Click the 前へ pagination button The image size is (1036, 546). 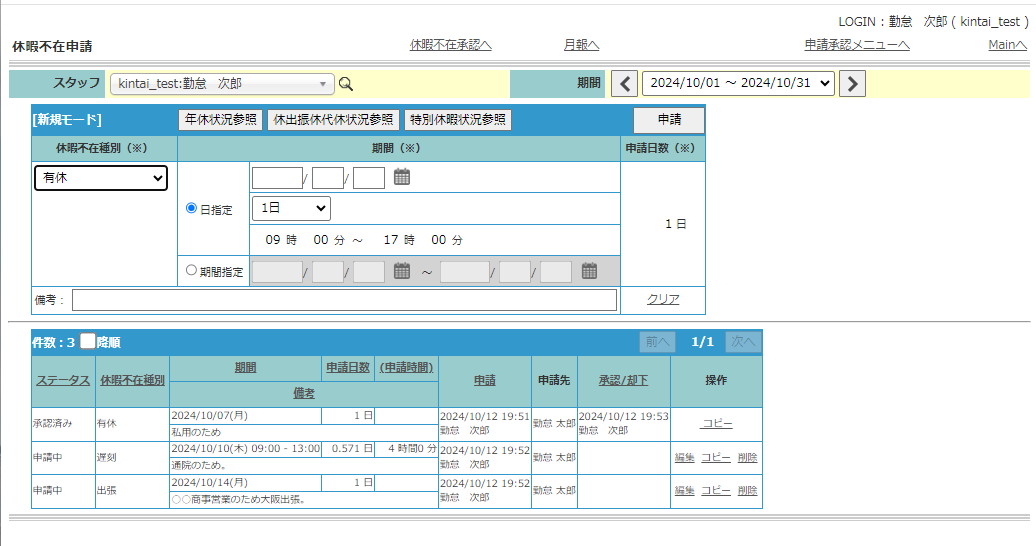[x=657, y=342]
